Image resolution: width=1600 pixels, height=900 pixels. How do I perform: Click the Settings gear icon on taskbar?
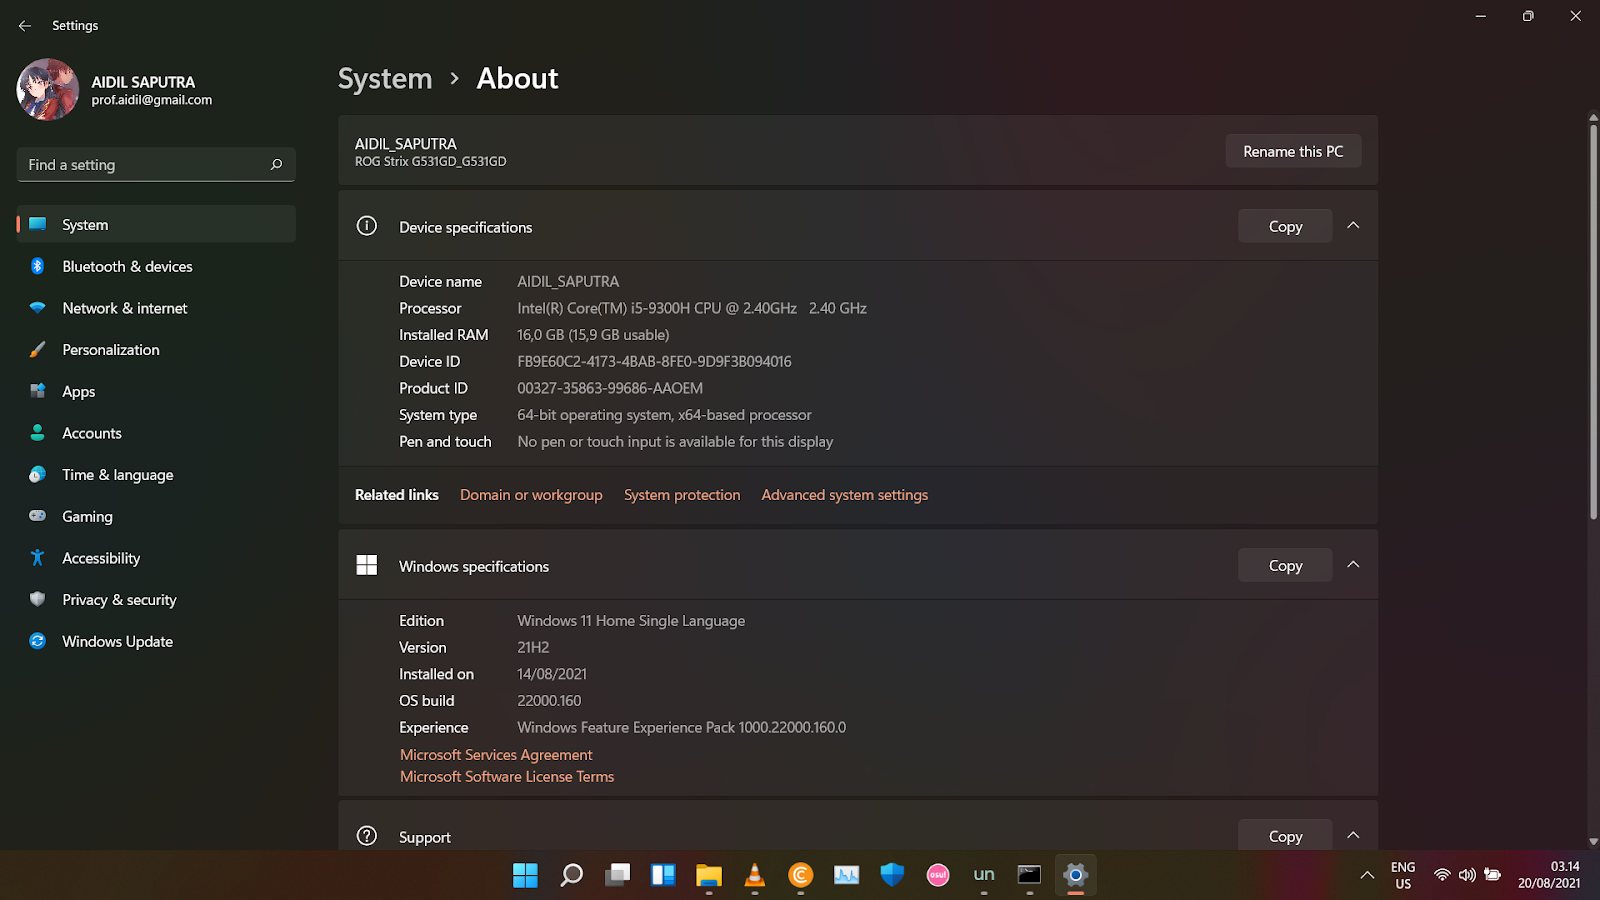(1075, 875)
